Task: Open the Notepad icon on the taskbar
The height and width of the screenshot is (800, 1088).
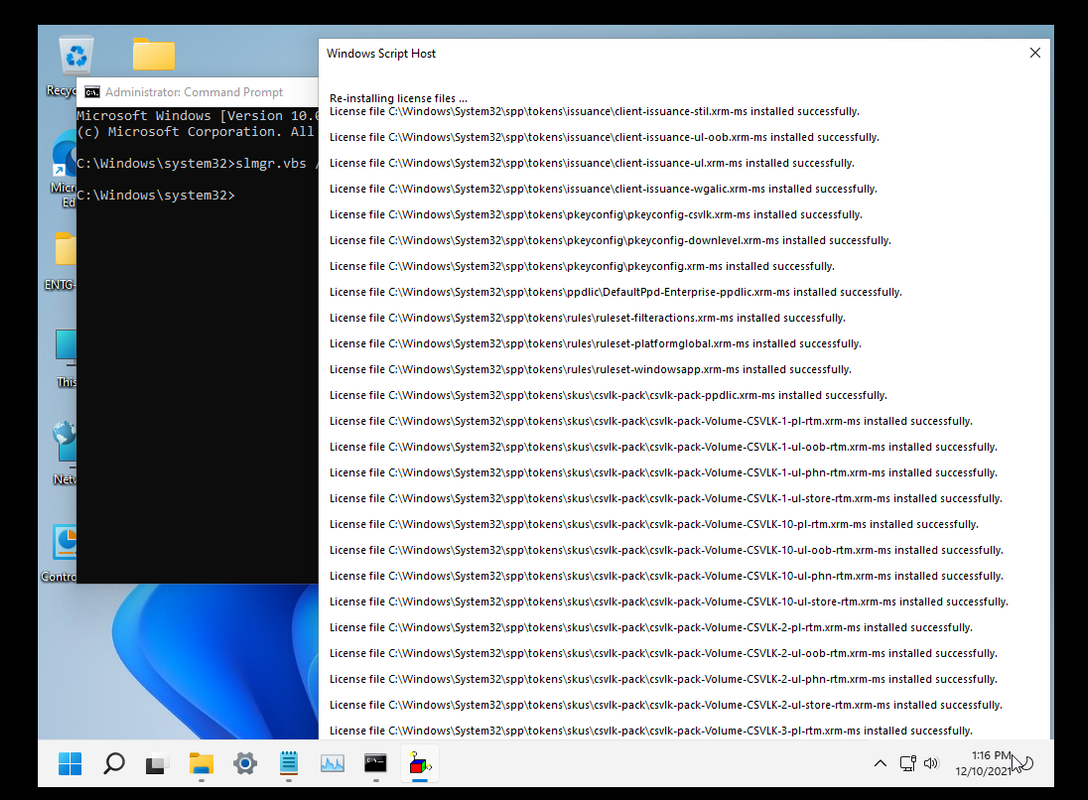Action: coord(289,764)
